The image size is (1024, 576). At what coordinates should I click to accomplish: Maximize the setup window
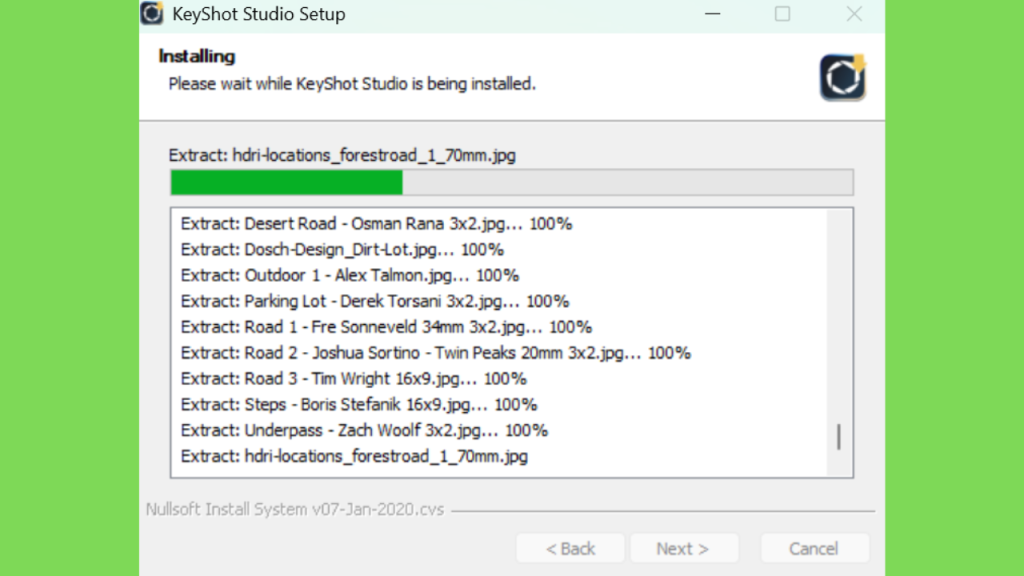[x=782, y=14]
